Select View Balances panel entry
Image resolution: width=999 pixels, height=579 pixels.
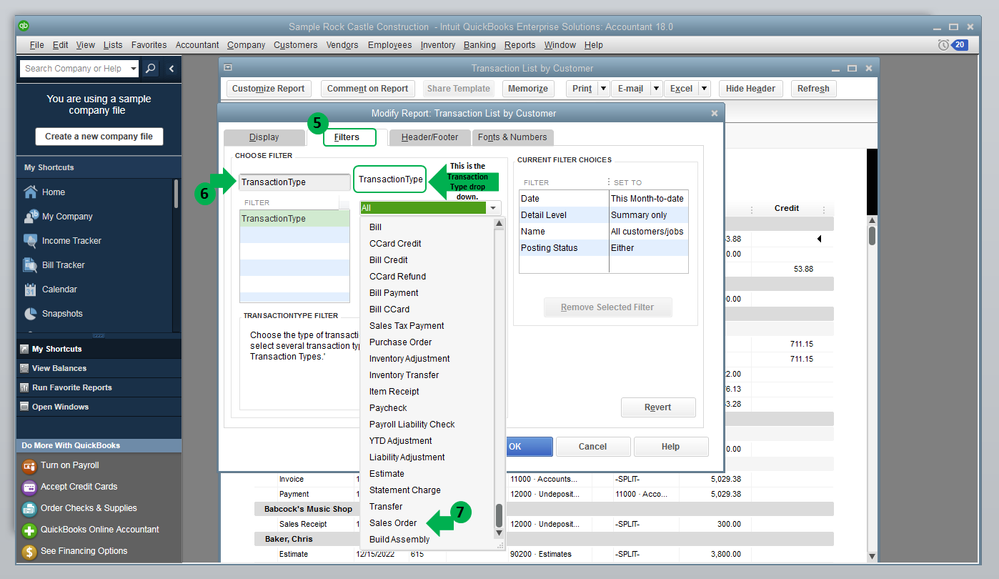coord(99,368)
